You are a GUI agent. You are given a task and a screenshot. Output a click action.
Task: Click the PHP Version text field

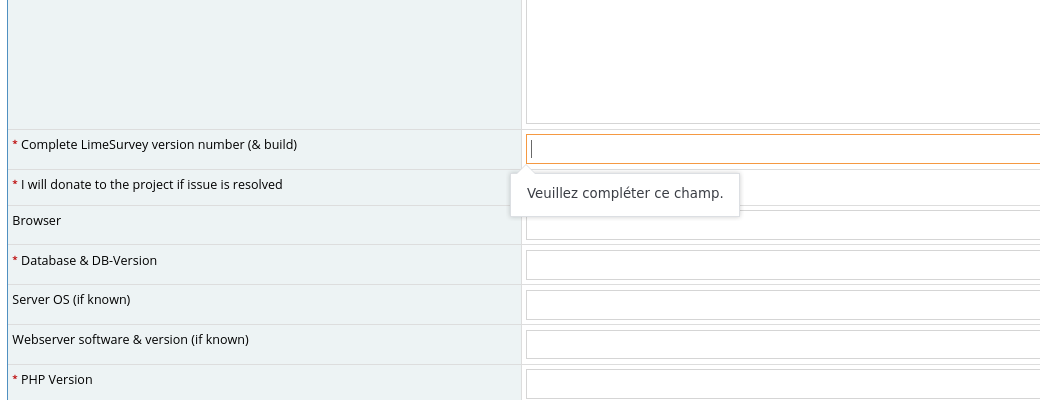pyautogui.click(x=782, y=384)
